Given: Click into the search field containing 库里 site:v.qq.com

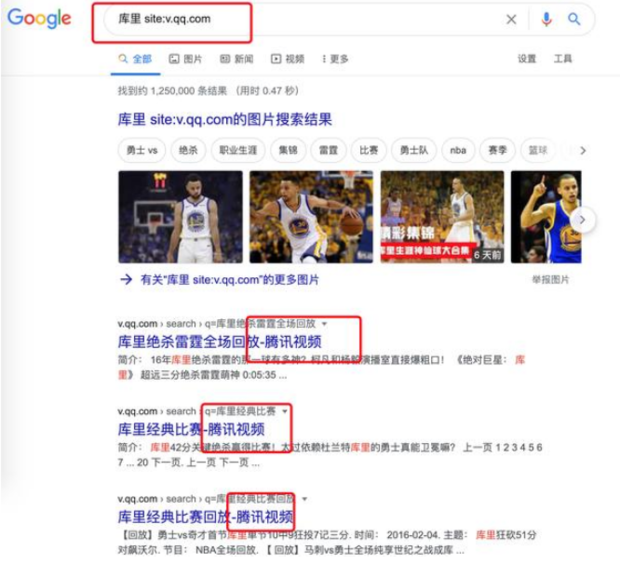Looking at the screenshot, I should pyautogui.click(x=301, y=19).
